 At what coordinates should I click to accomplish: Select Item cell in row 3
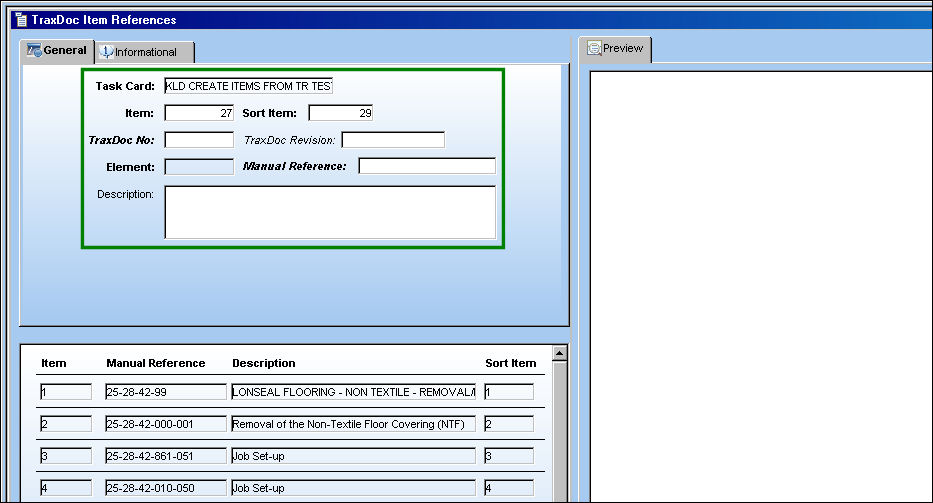pos(66,456)
